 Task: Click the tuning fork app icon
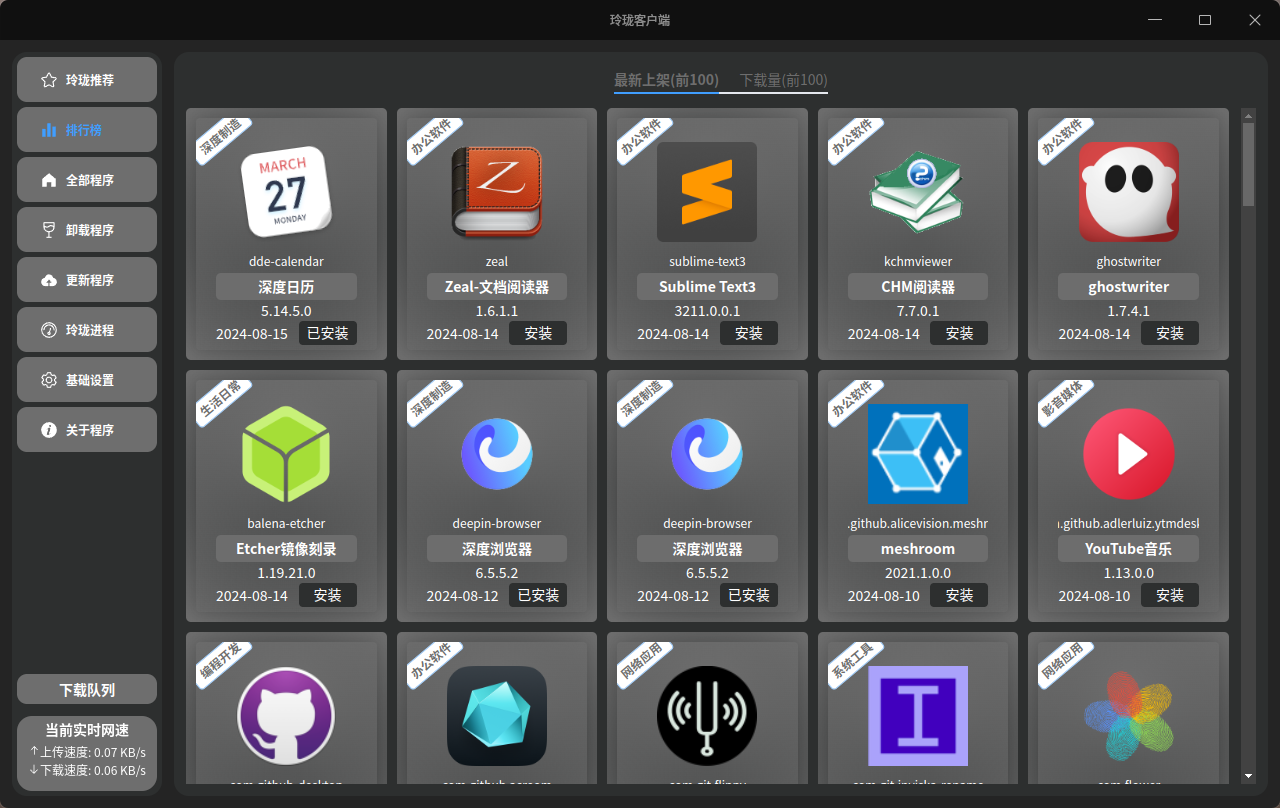(707, 716)
